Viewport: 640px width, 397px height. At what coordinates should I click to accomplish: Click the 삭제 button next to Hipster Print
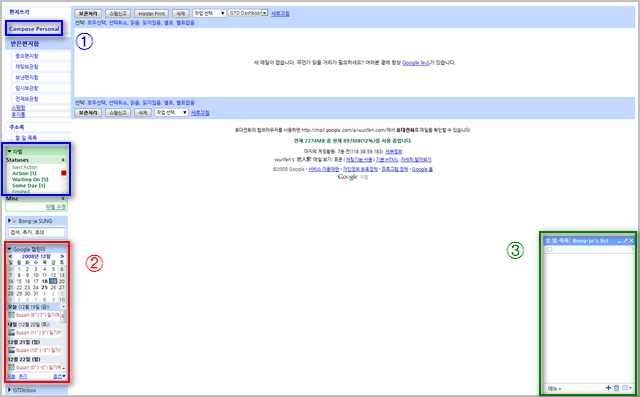pyautogui.click(x=180, y=13)
